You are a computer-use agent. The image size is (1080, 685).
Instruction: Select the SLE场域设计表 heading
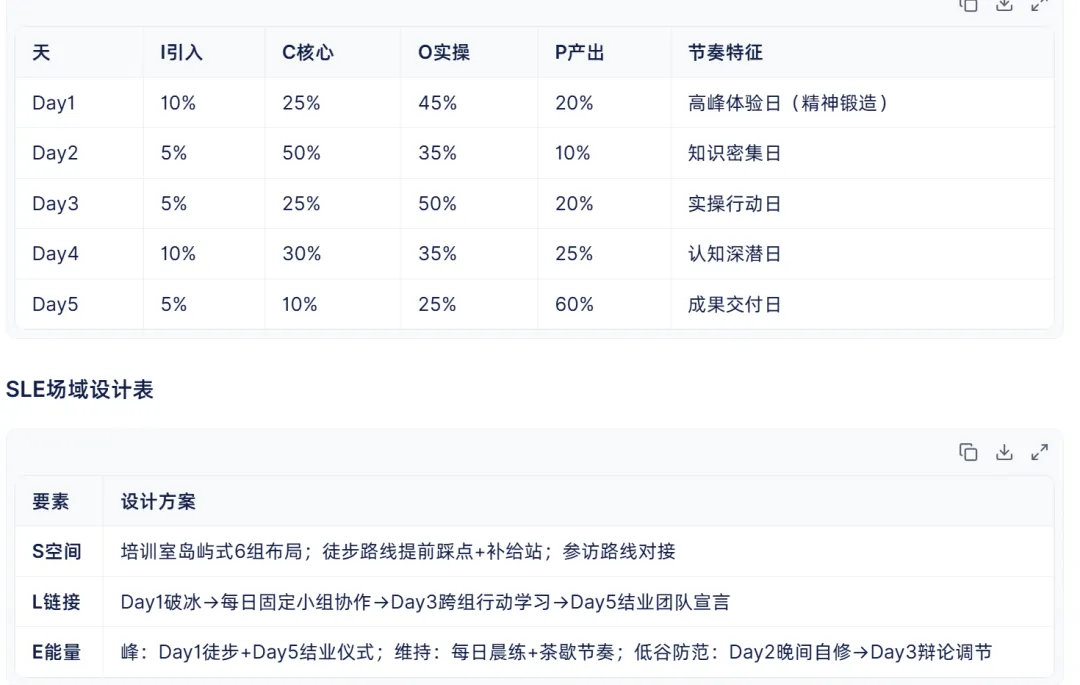click(79, 390)
